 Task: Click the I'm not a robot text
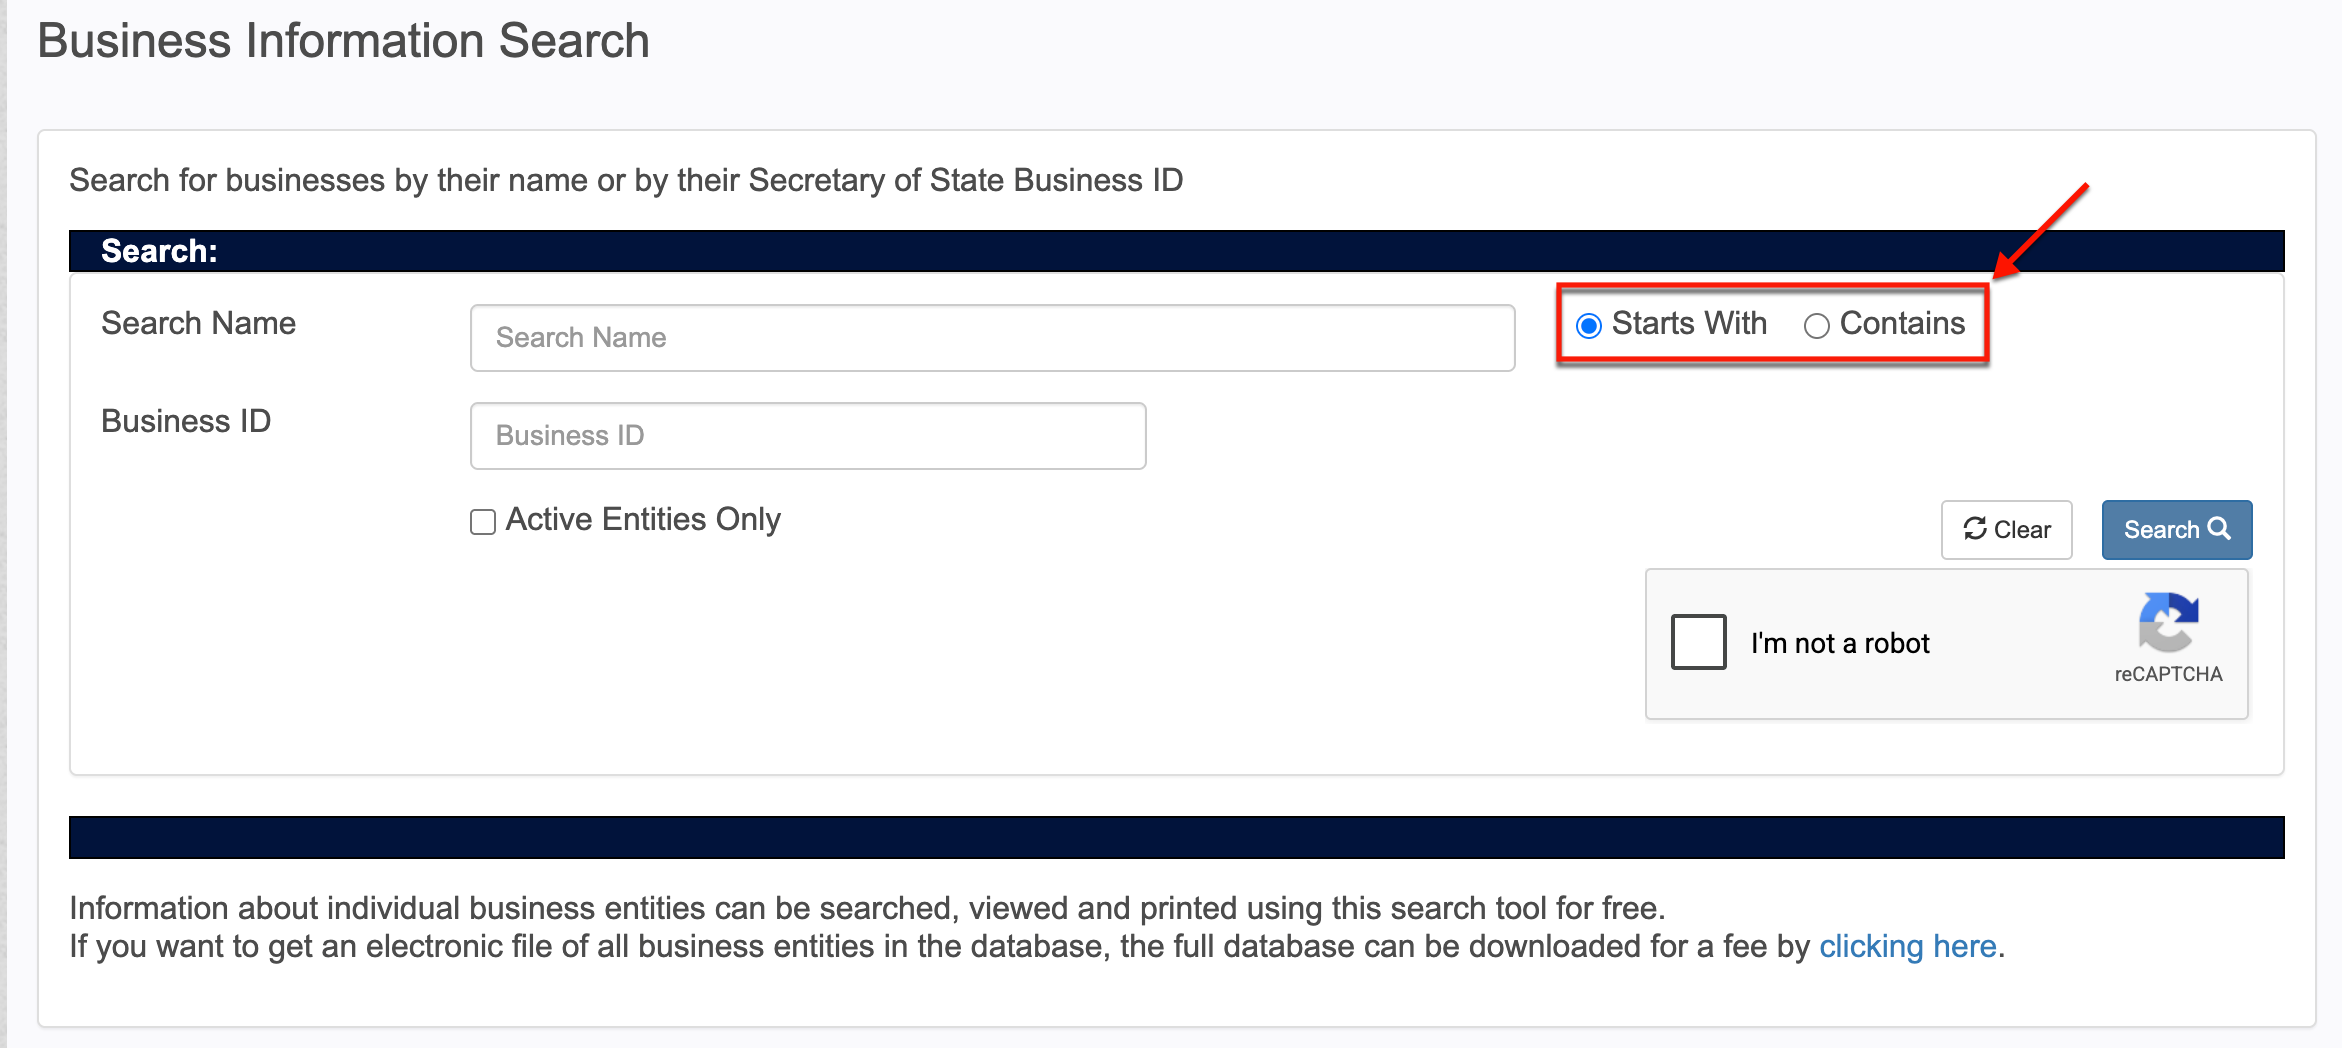coord(1840,643)
